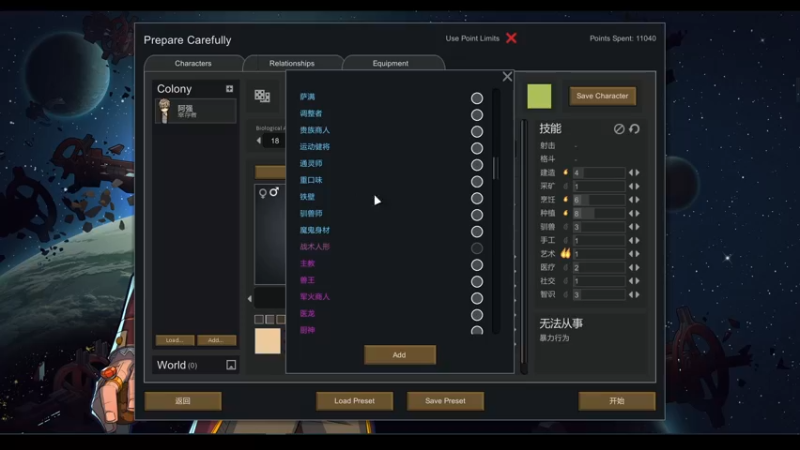
Task: Reset skills with the undo arrow icon
Action: [x=634, y=129]
